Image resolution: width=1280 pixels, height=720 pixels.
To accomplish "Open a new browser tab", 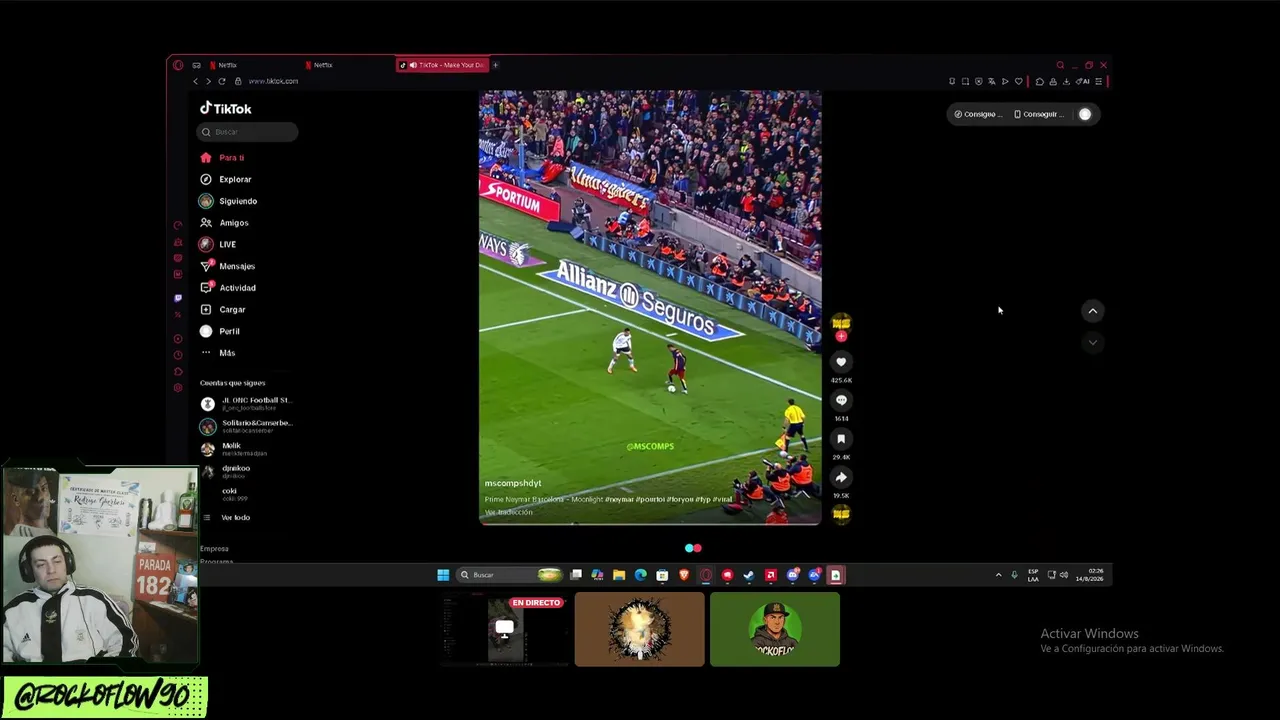I will click(495, 65).
